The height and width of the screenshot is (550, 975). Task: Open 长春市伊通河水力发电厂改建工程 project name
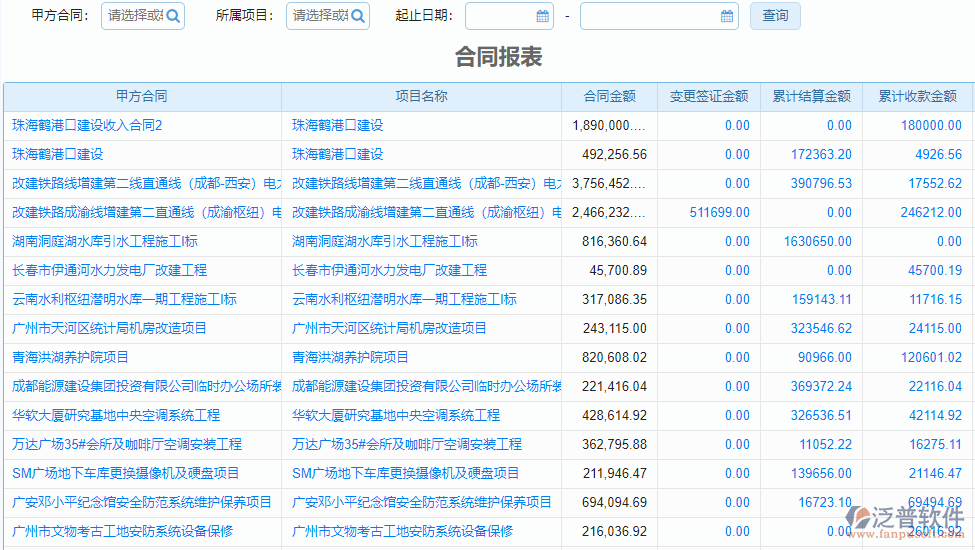pyautogui.click(x=389, y=271)
